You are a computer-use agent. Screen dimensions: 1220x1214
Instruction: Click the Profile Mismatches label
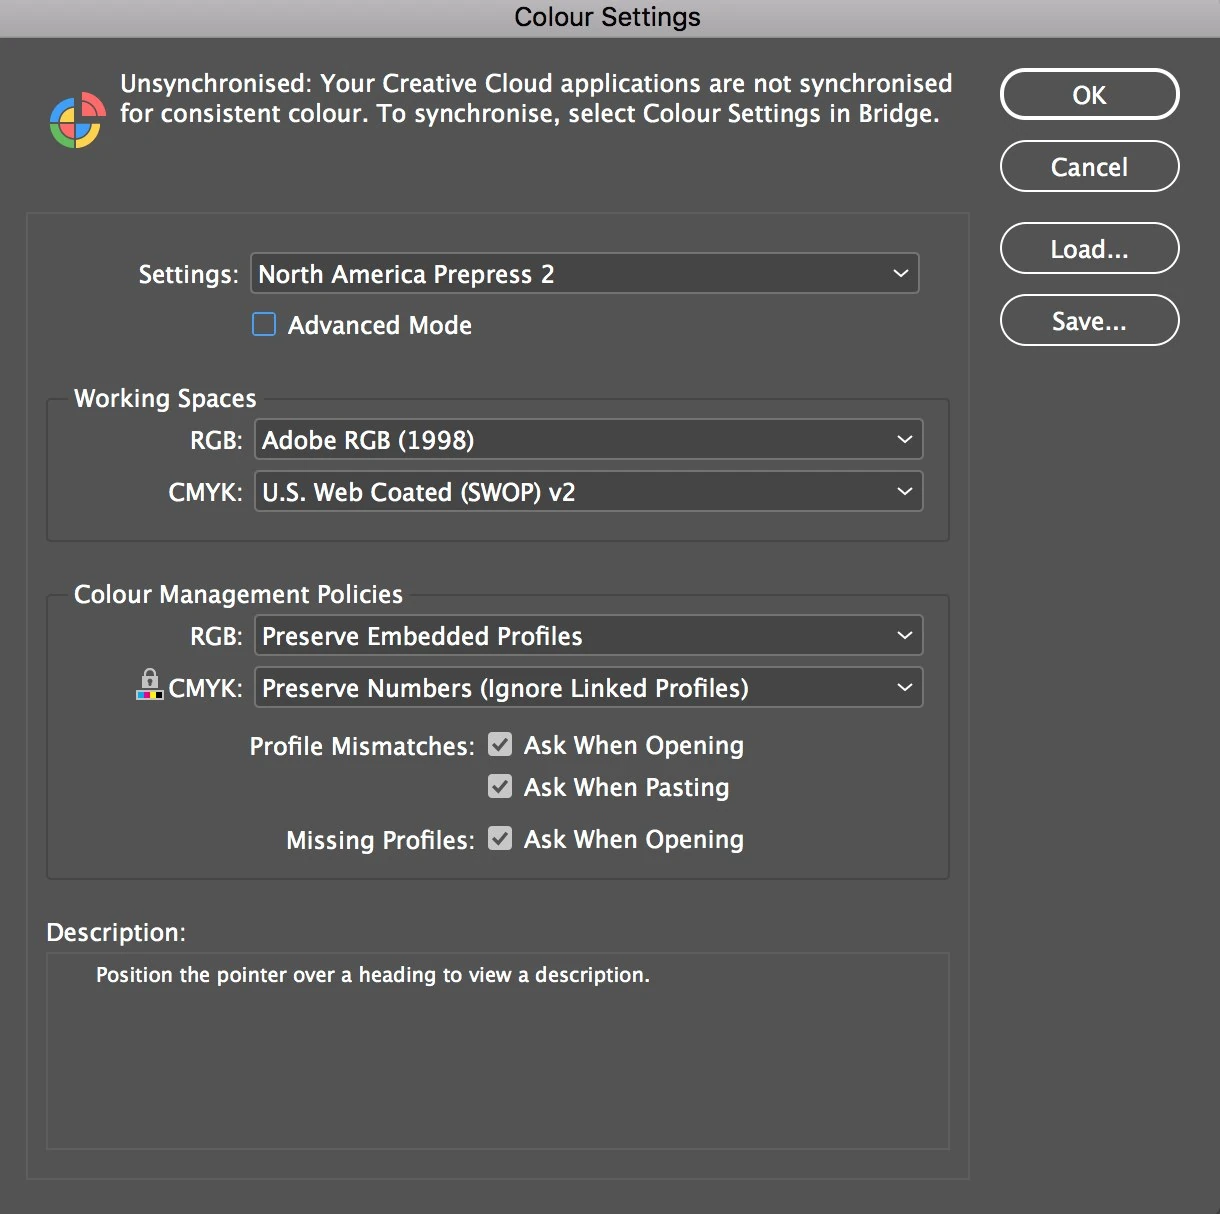coord(362,746)
